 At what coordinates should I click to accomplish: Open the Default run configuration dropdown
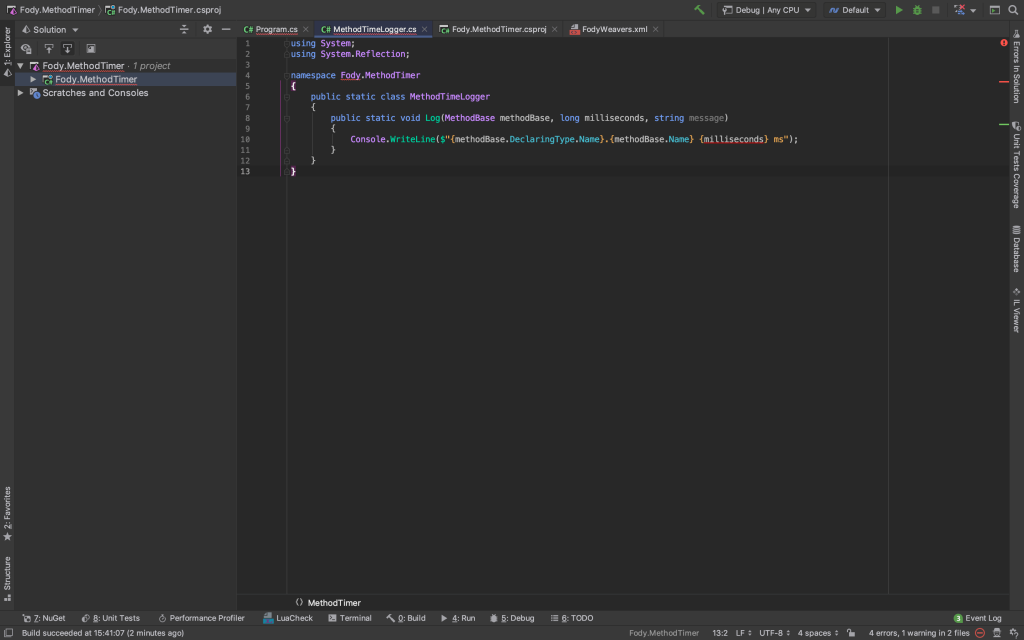tap(855, 10)
